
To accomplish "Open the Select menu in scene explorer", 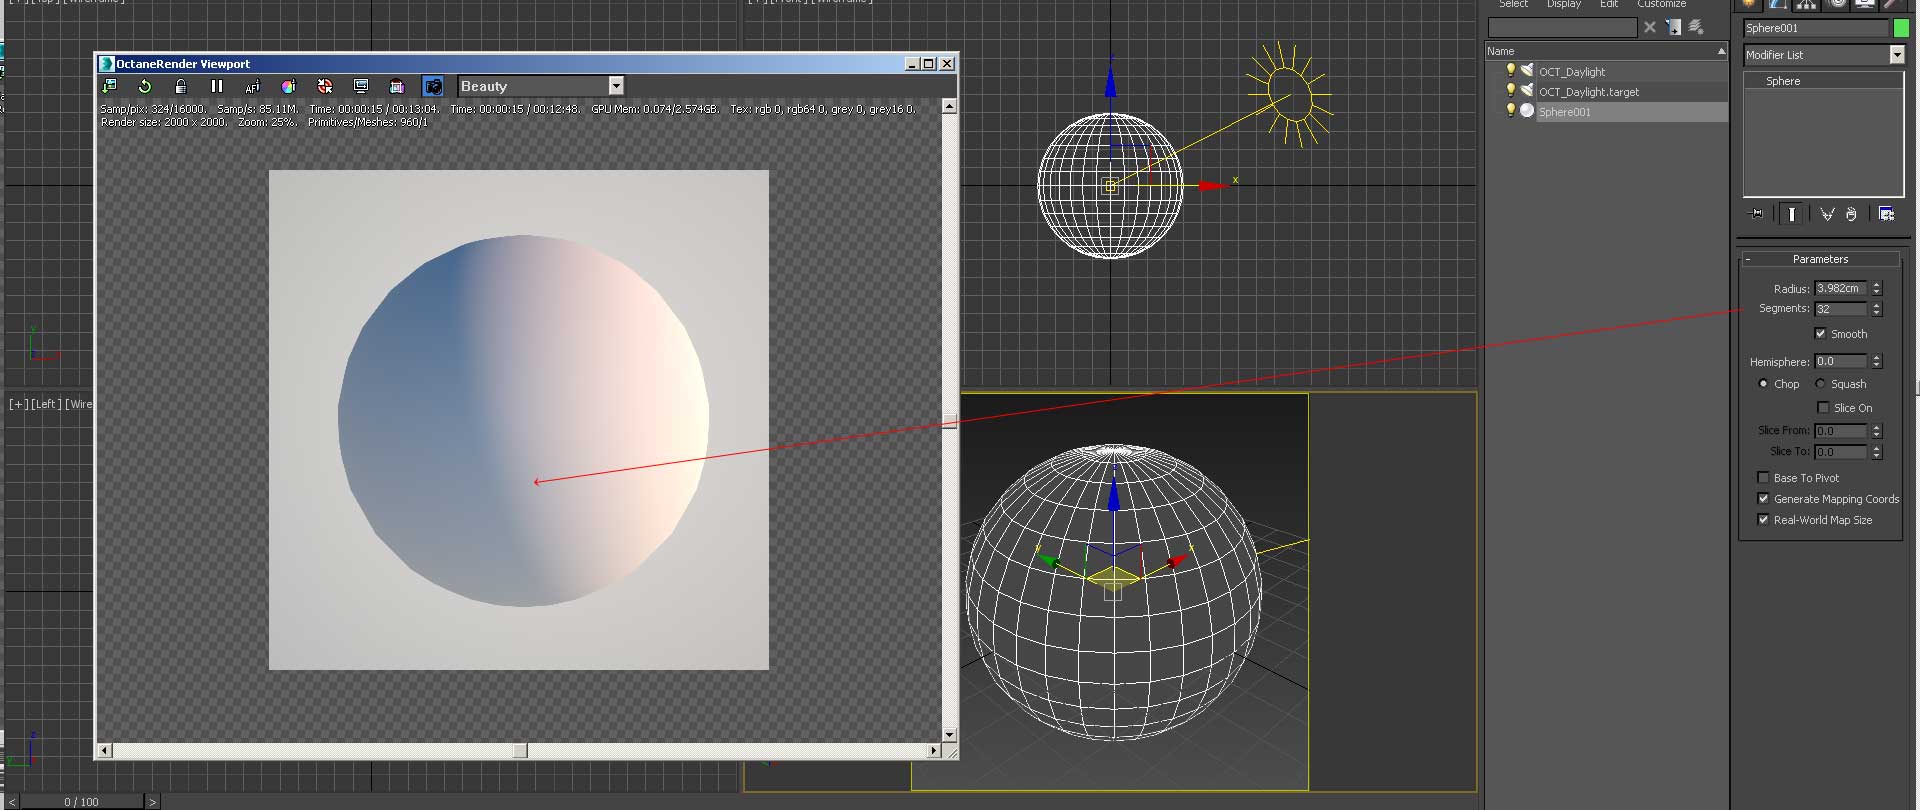I will (x=1513, y=4).
